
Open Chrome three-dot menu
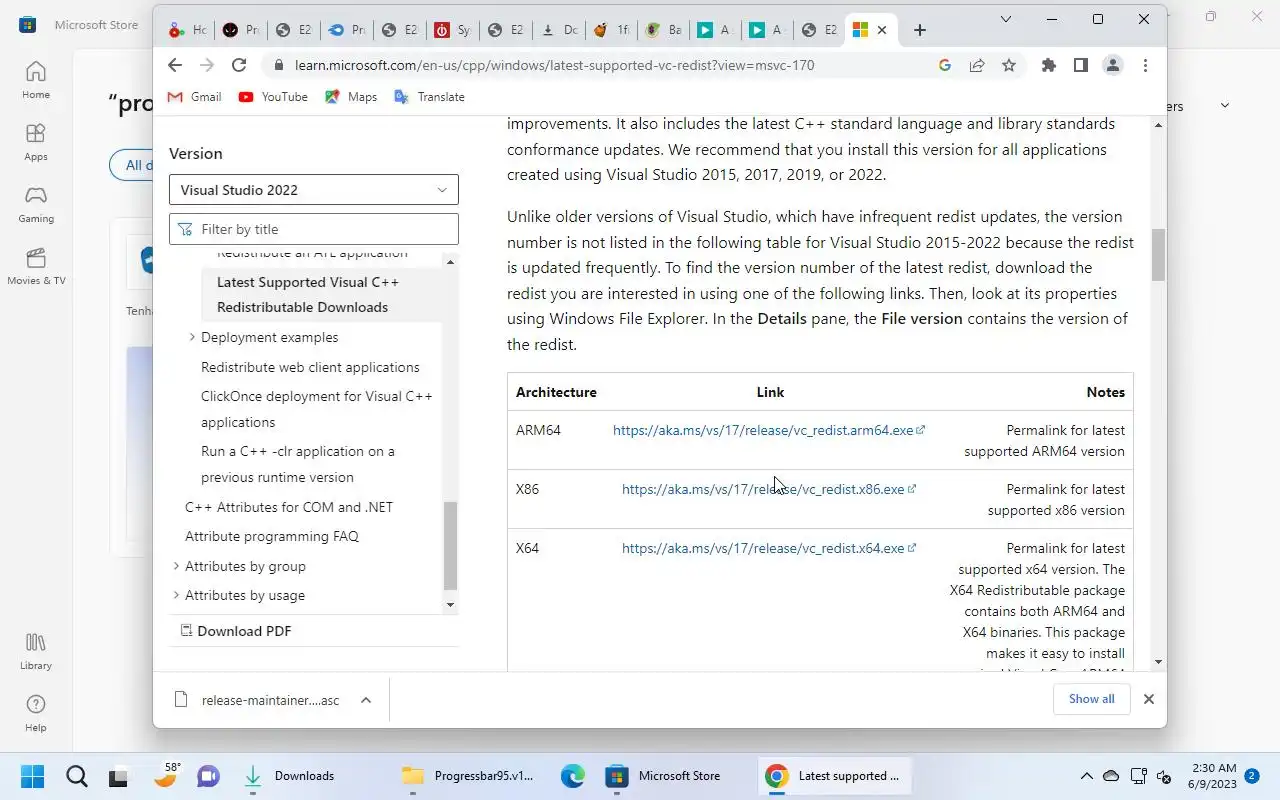[1145, 65]
